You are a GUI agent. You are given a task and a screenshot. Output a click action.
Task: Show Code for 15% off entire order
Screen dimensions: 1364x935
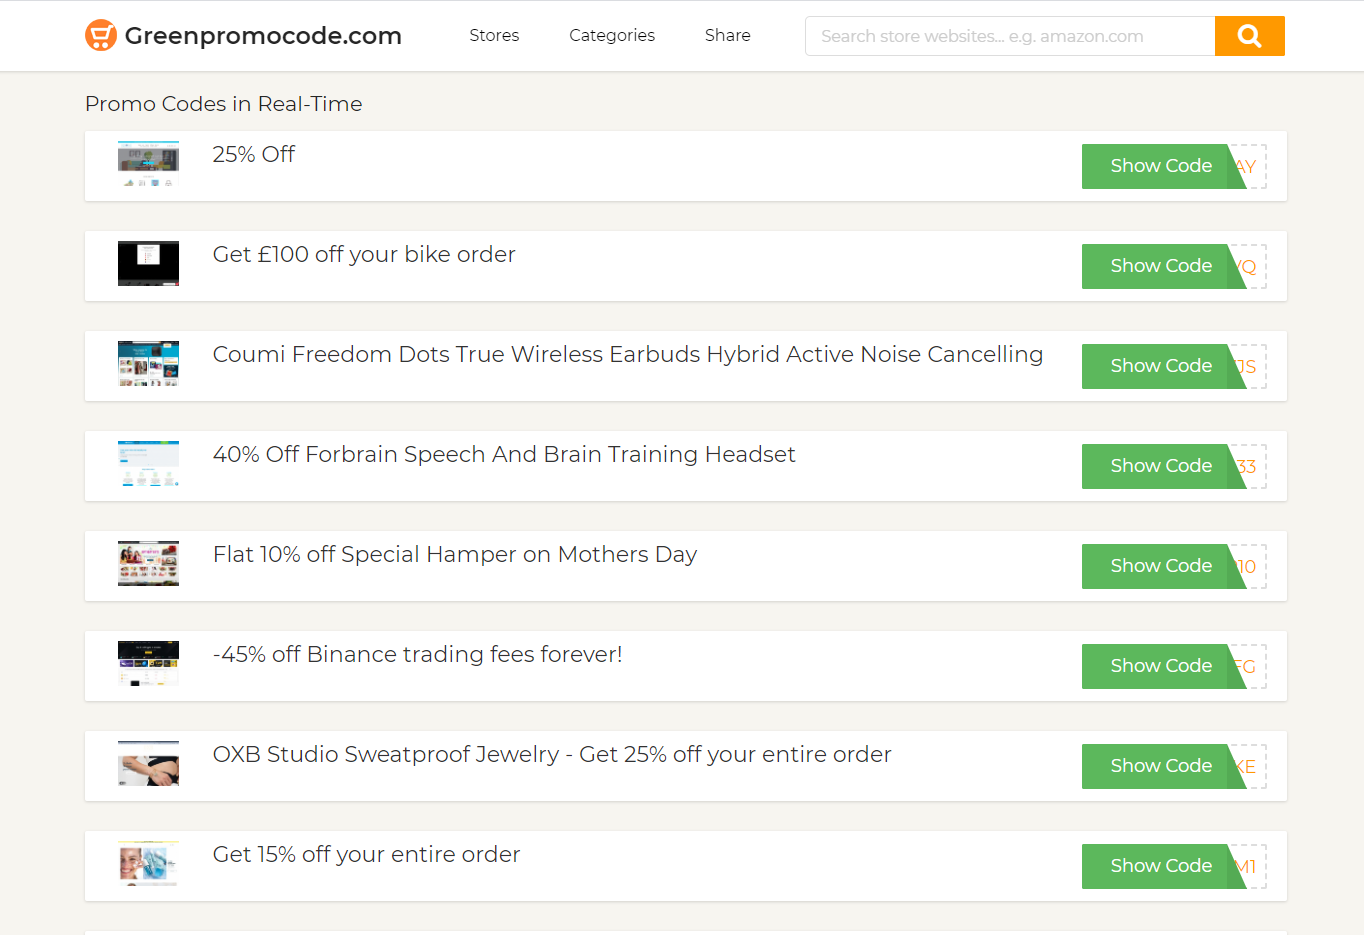tap(1160, 866)
